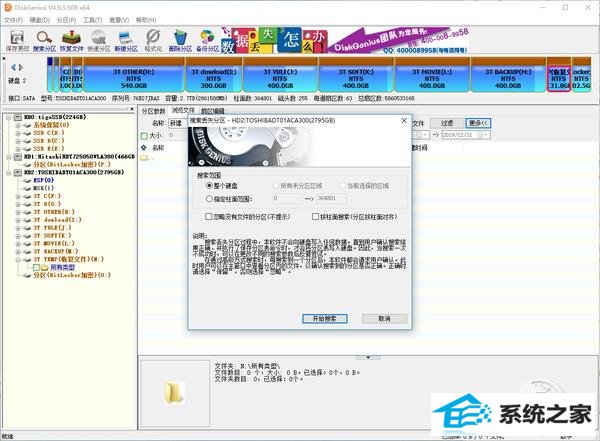The height and width of the screenshot is (441, 600).
Task: Click the Format (格式化) toolbar icon
Action: coord(153,41)
